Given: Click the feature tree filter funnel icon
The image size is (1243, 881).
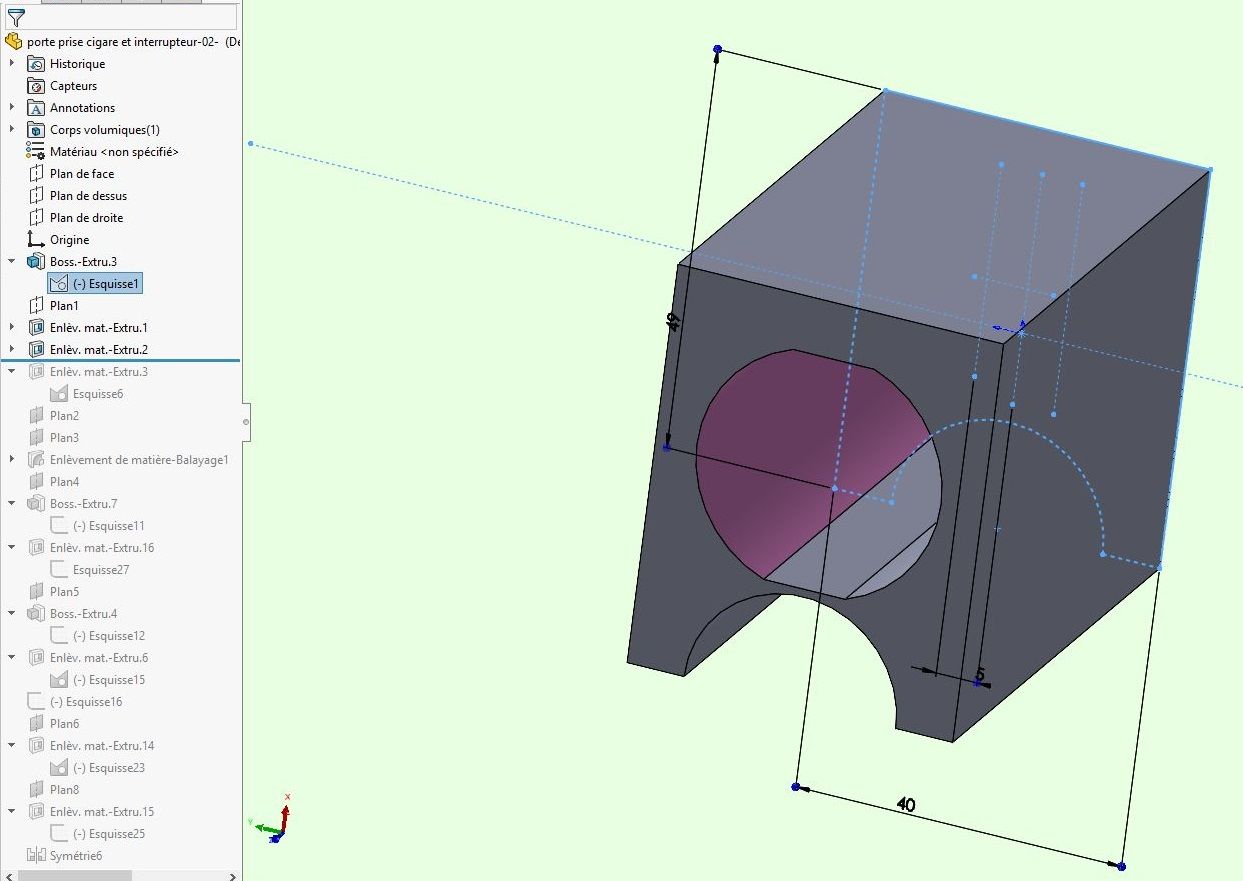Looking at the screenshot, I should (x=15, y=17).
